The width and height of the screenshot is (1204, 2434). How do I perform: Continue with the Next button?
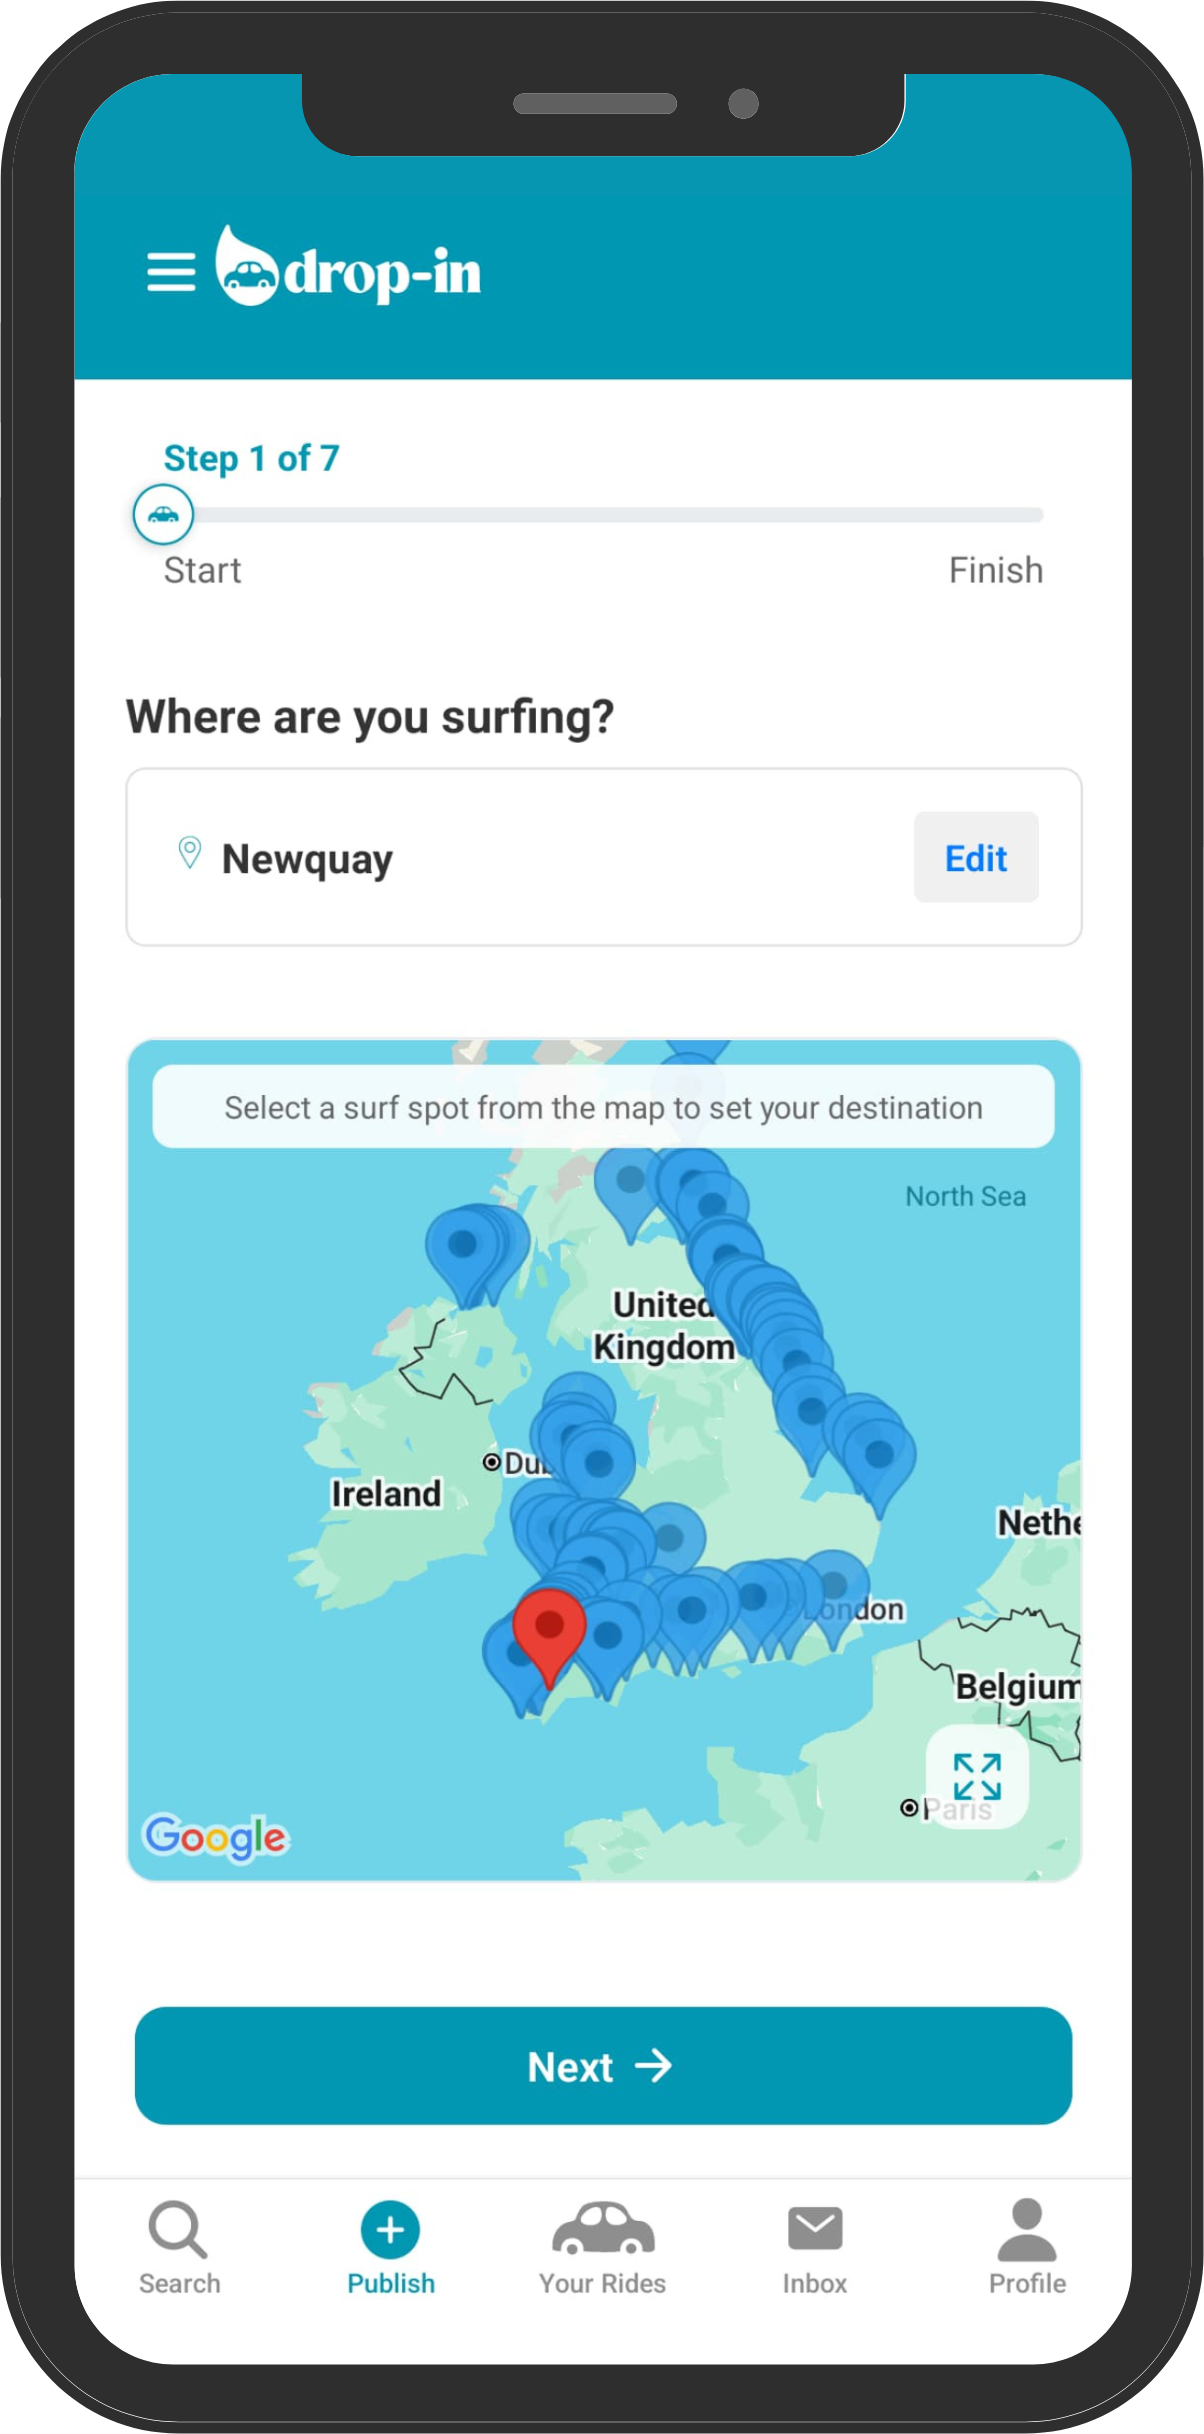[603, 2066]
